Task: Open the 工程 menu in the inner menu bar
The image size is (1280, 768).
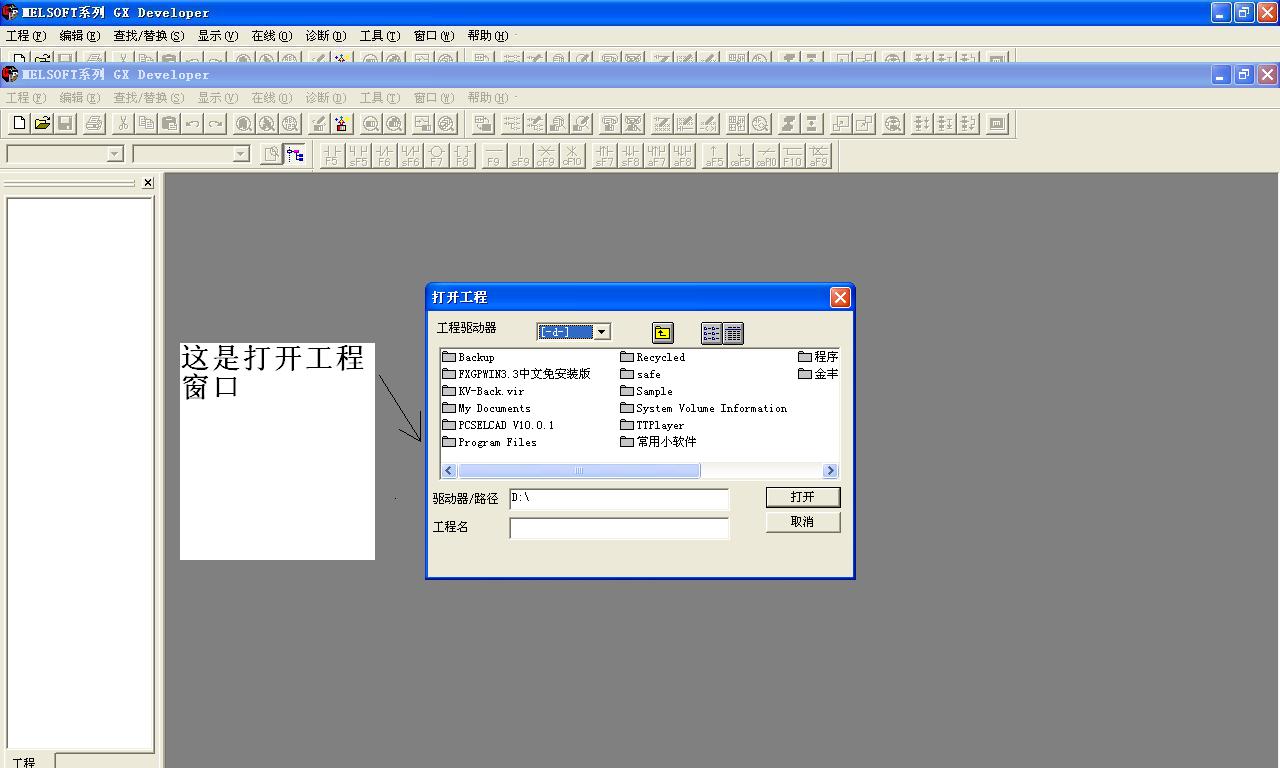Action: [25, 98]
